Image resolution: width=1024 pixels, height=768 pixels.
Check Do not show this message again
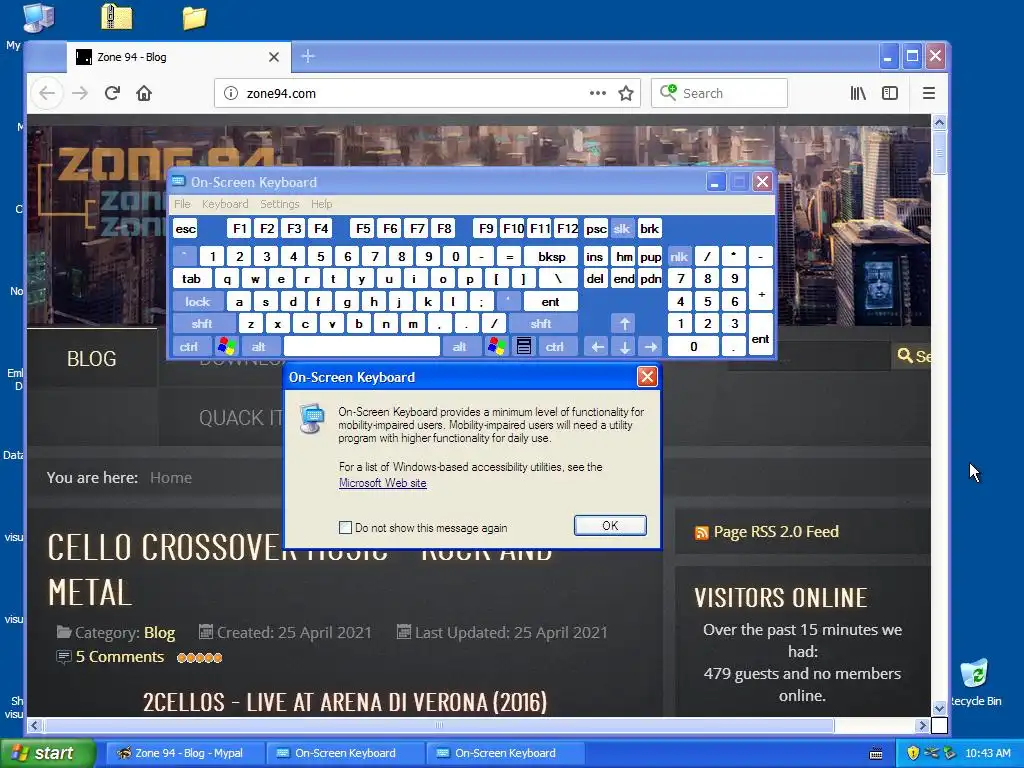(345, 528)
